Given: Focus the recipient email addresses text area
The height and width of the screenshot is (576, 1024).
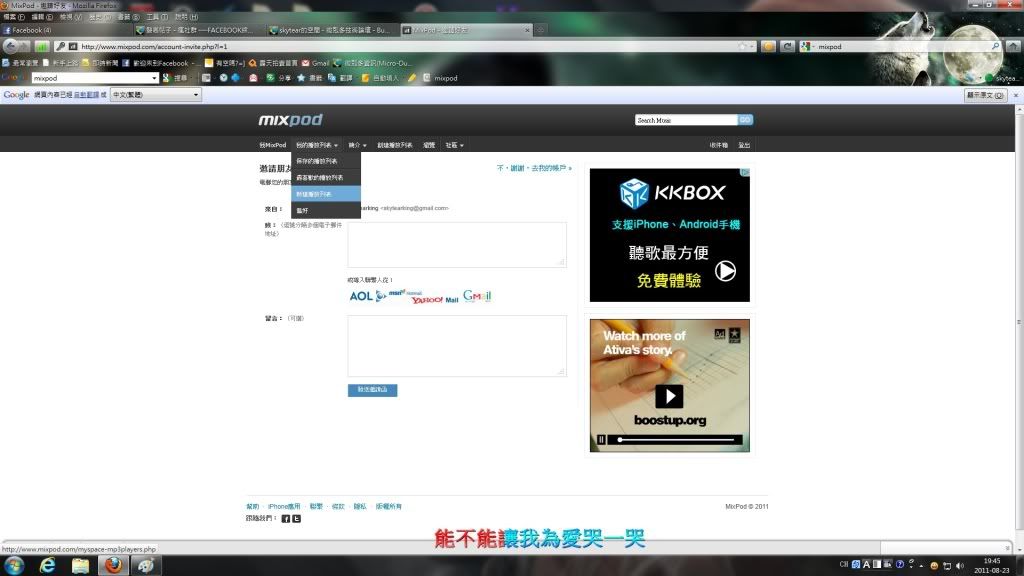Looking at the screenshot, I should coord(457,245).
